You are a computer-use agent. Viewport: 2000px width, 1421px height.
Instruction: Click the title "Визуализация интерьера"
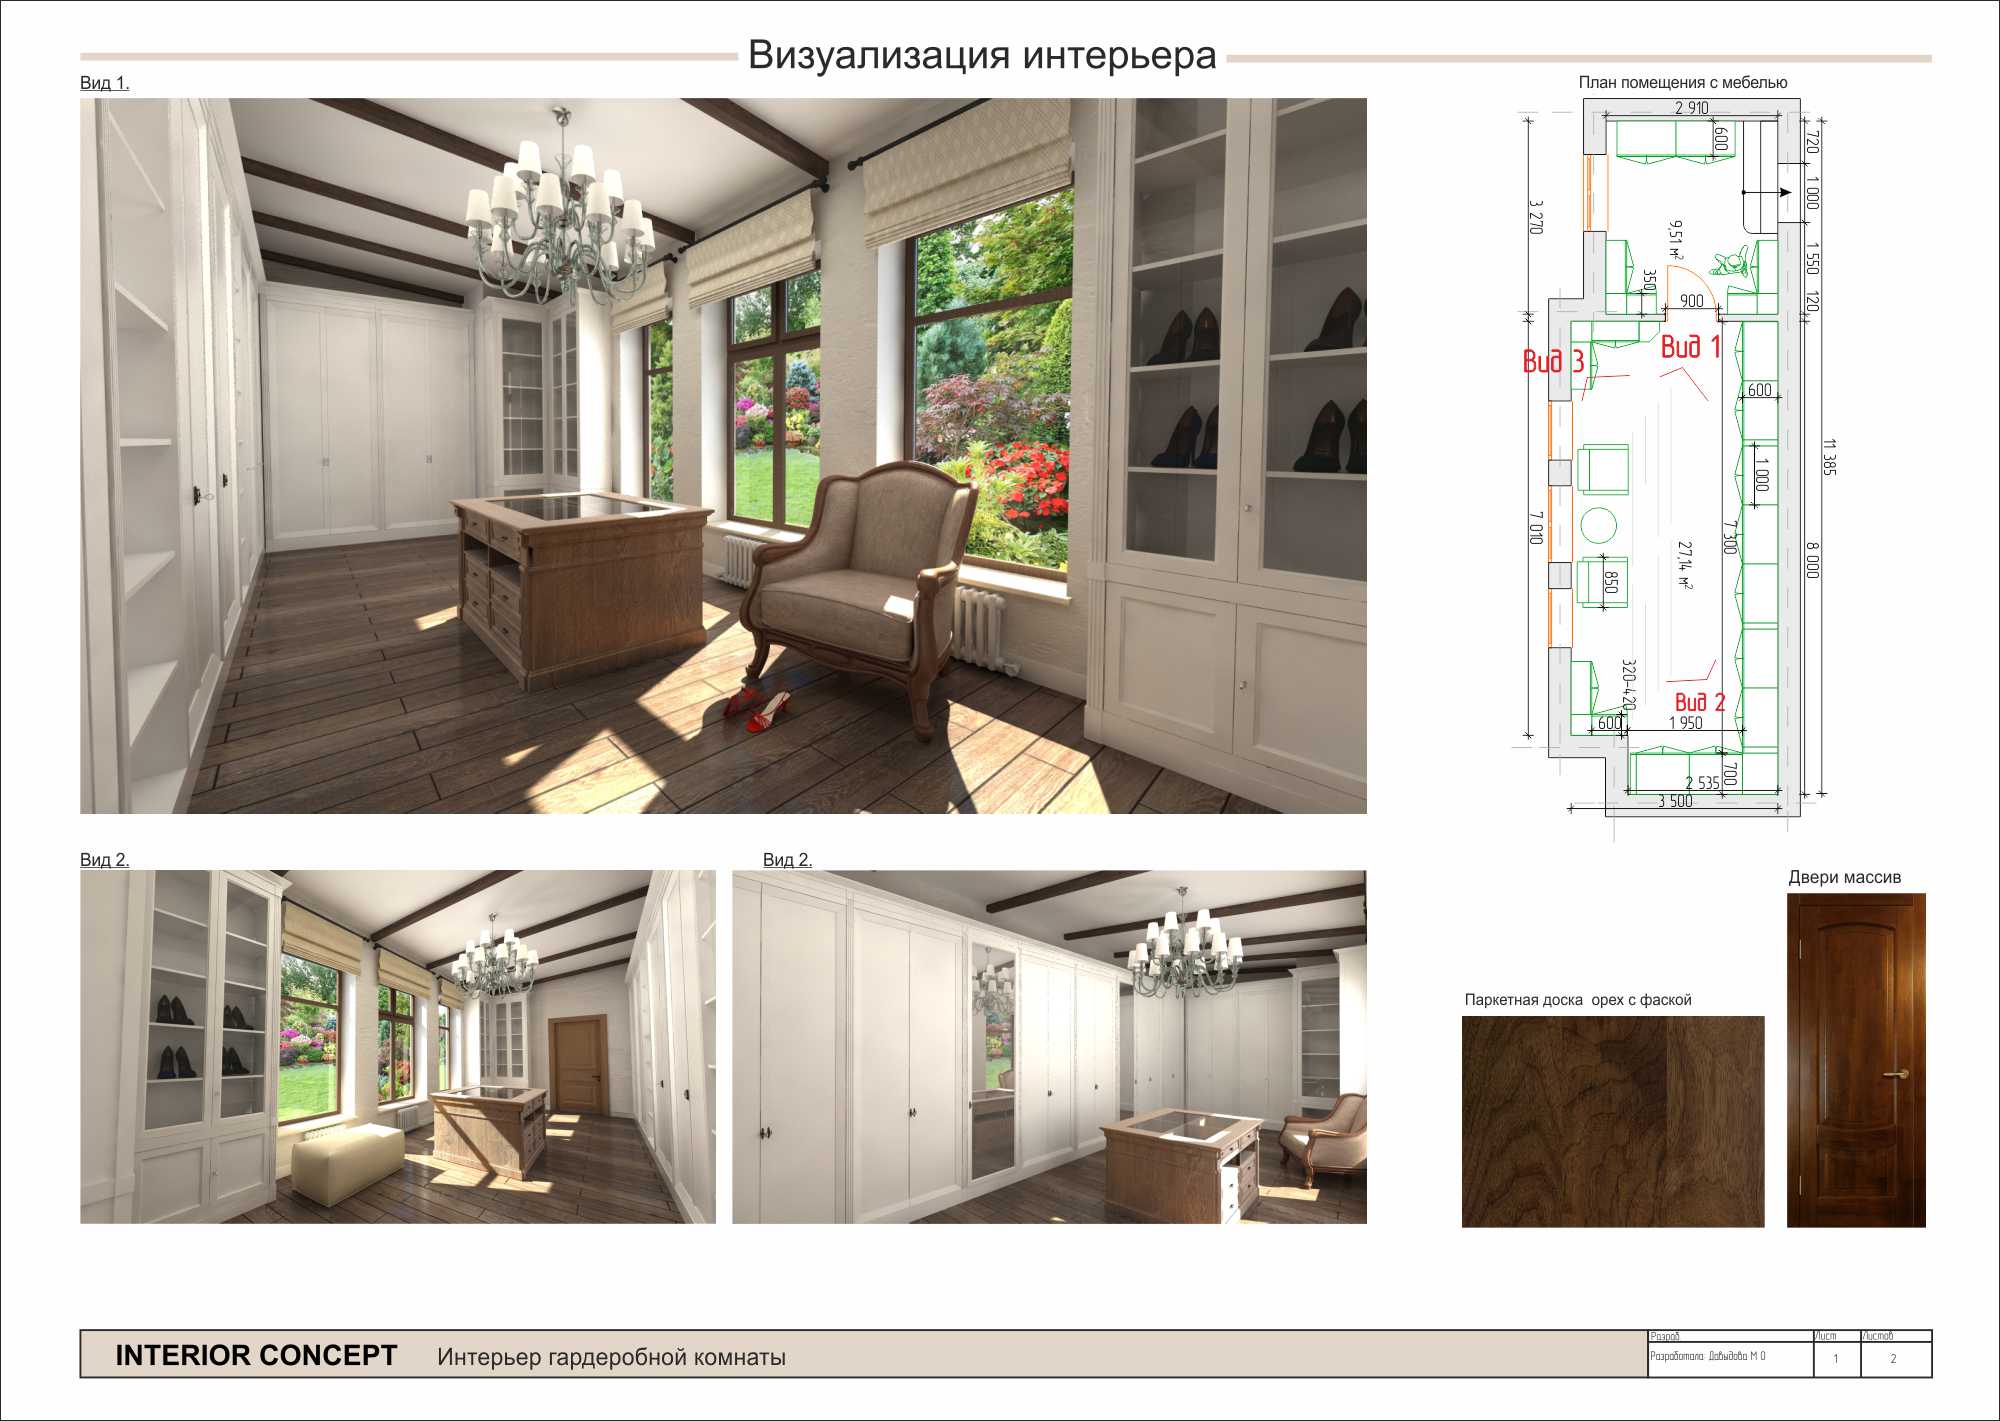982,55
